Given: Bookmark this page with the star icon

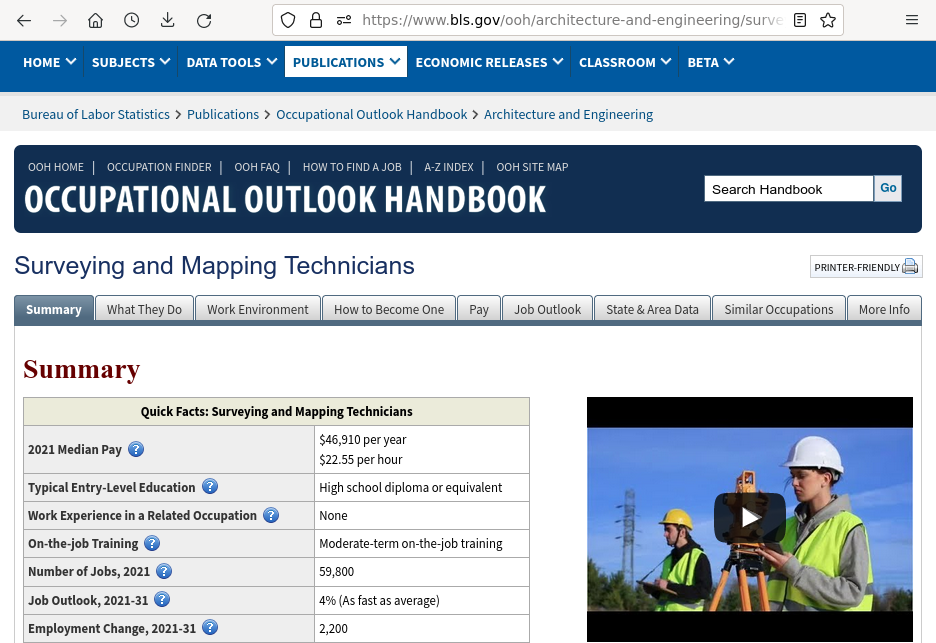Looking at the screenshot, I should pos(828,20).
